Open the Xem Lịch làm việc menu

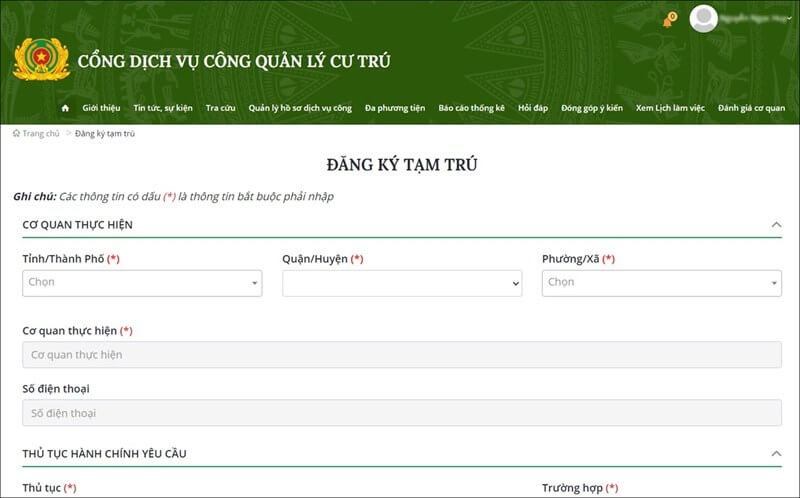coord(670,108)
